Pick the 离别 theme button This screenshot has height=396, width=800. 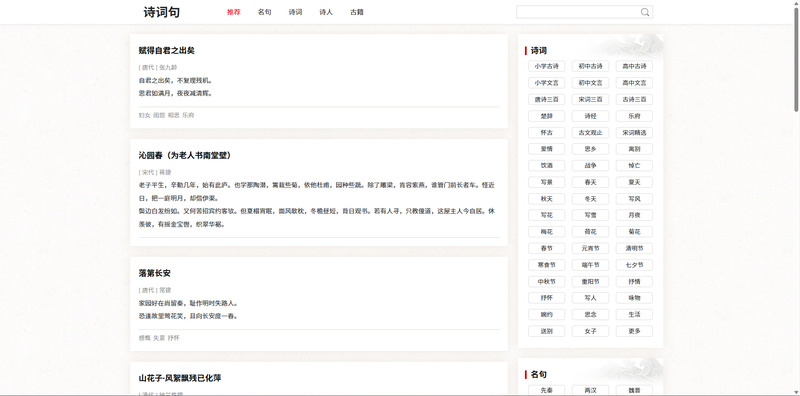point(634,149)
